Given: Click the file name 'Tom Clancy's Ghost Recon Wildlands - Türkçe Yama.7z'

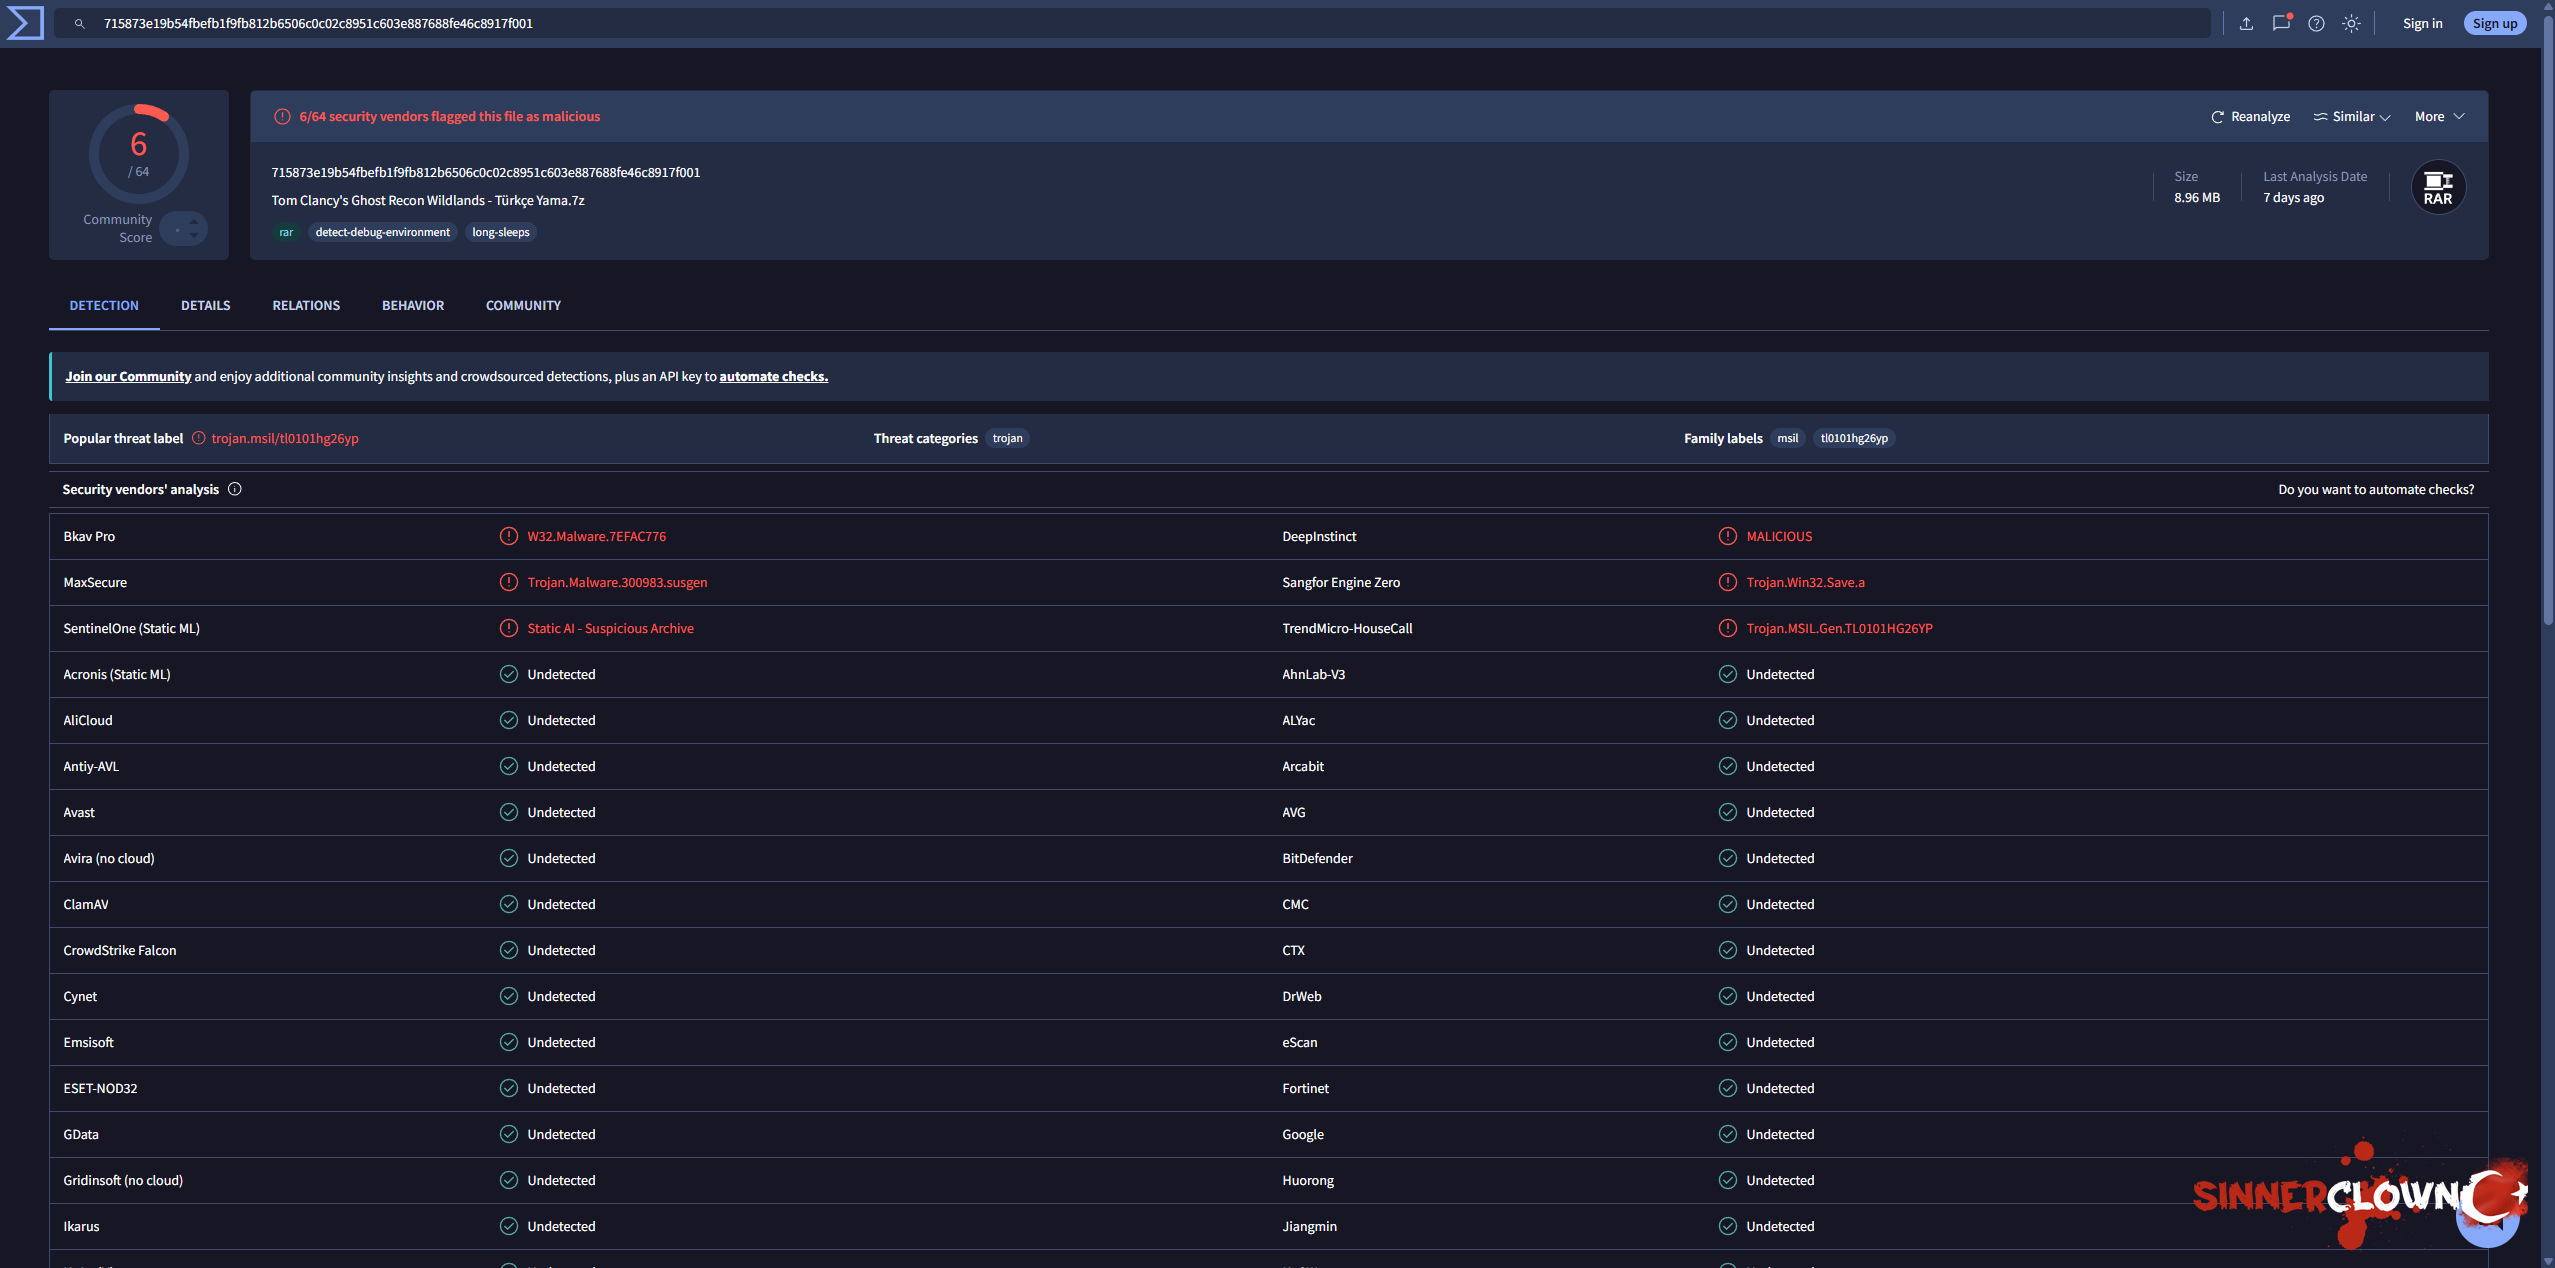Looking at the screenshot, I should click(x=428, y=200).
